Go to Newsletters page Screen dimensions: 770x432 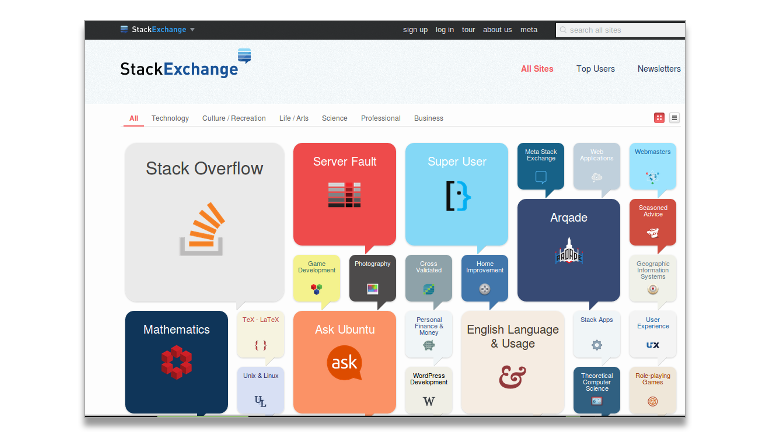pyautogui.click(x=659, y=69)
